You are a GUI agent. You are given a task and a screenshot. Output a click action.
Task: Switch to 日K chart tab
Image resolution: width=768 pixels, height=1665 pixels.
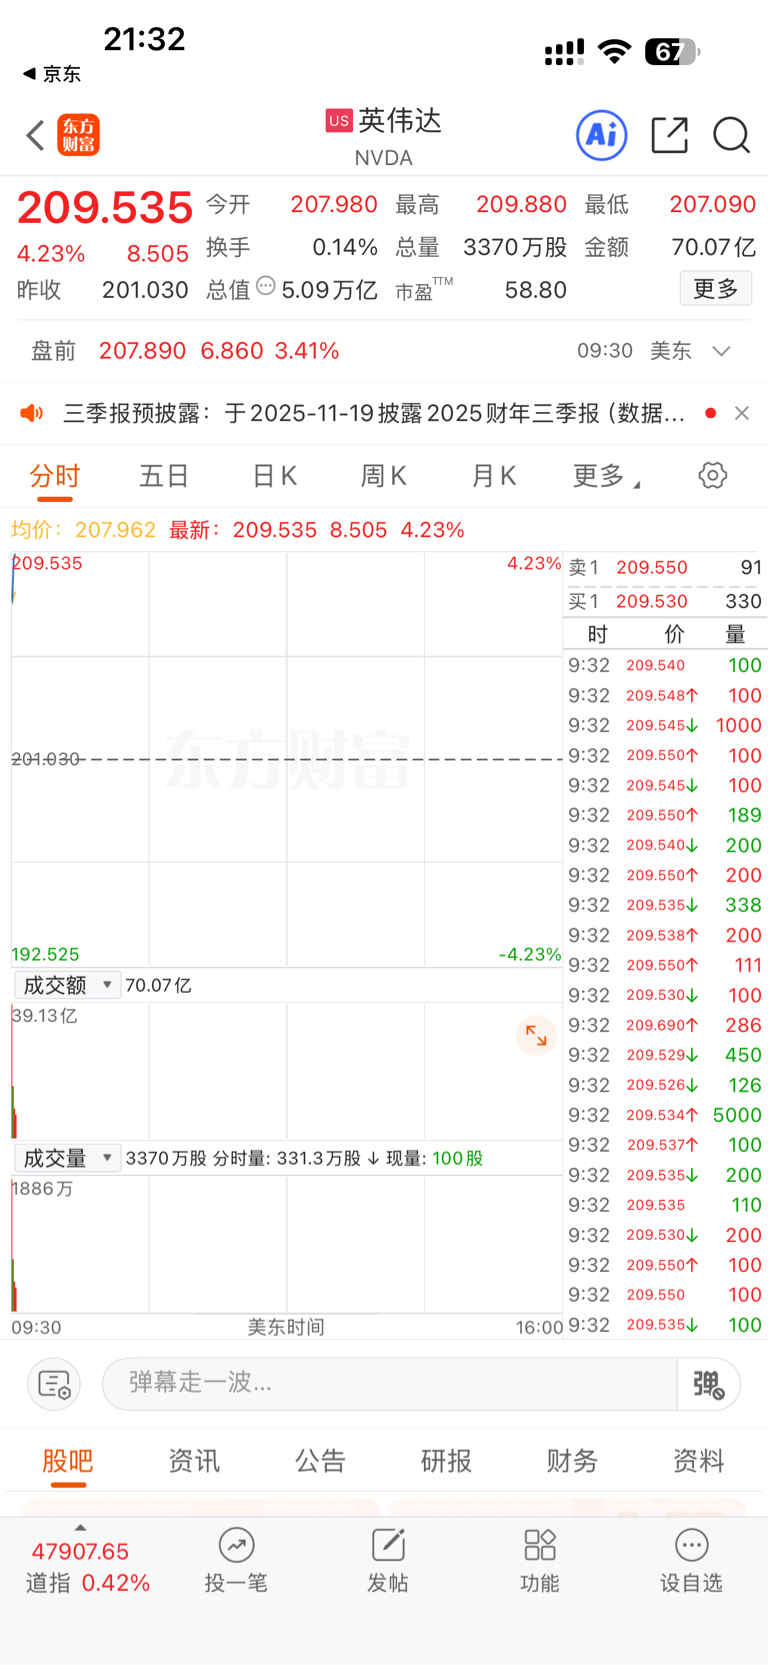click(x=274, y=476)
